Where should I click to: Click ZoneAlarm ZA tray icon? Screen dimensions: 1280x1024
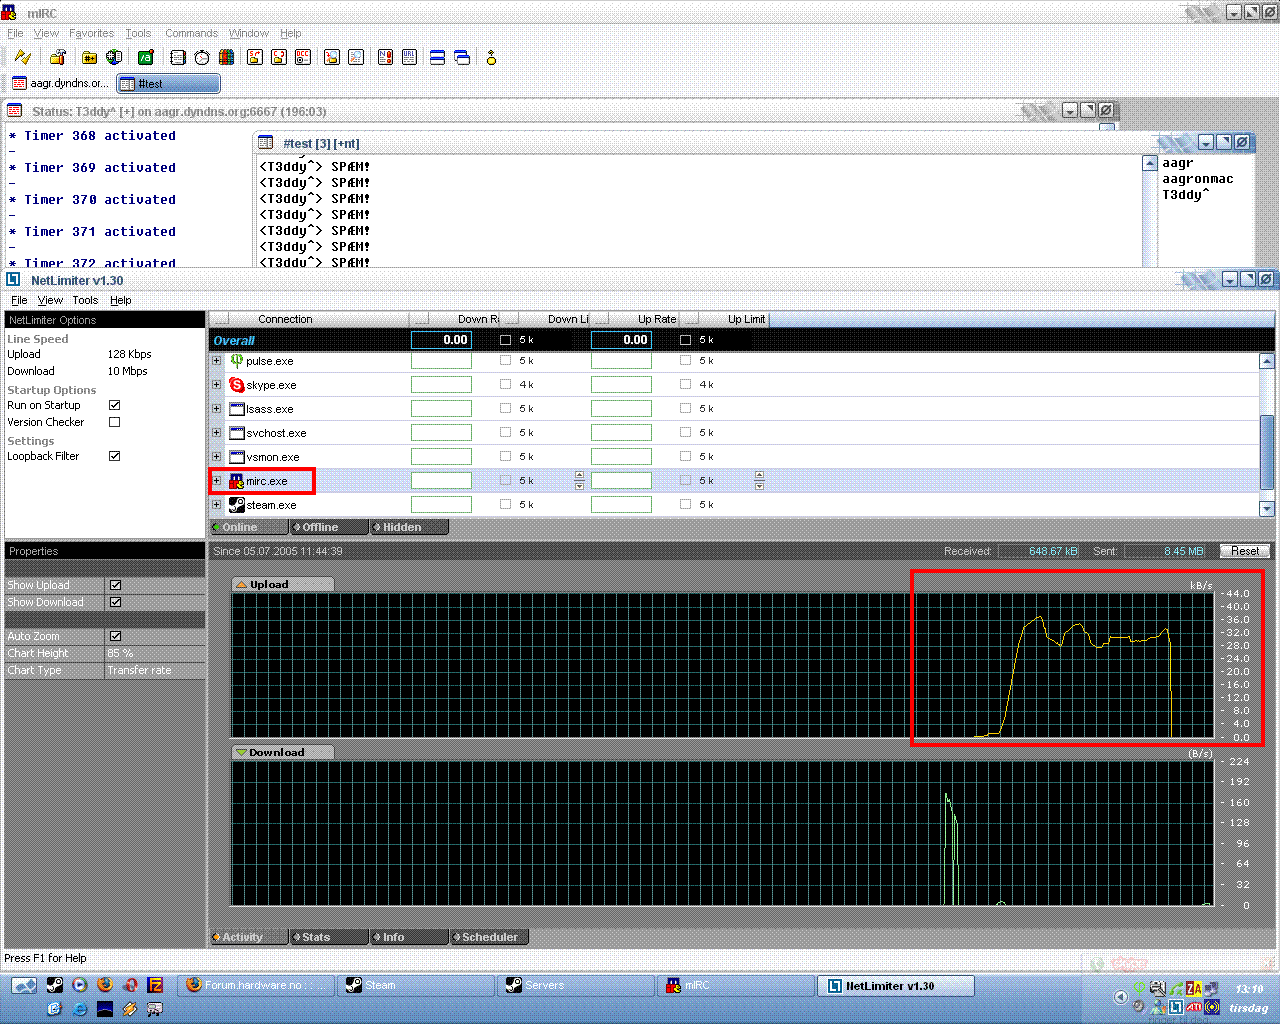1194,989
